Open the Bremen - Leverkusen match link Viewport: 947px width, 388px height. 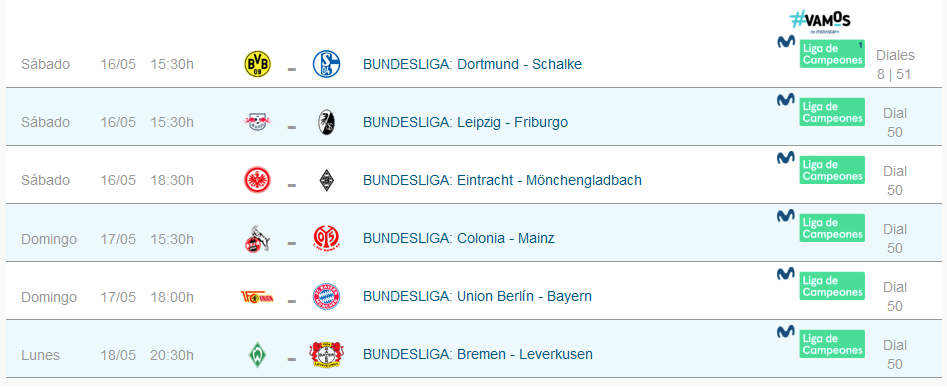pos(478,354)
